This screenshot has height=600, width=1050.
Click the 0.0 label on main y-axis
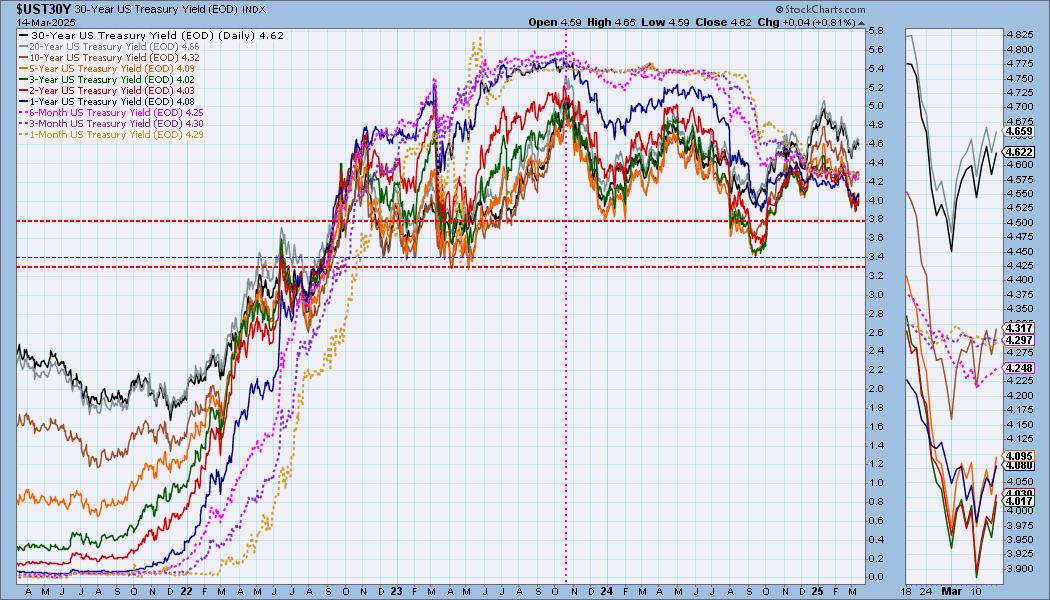point(875,577)
